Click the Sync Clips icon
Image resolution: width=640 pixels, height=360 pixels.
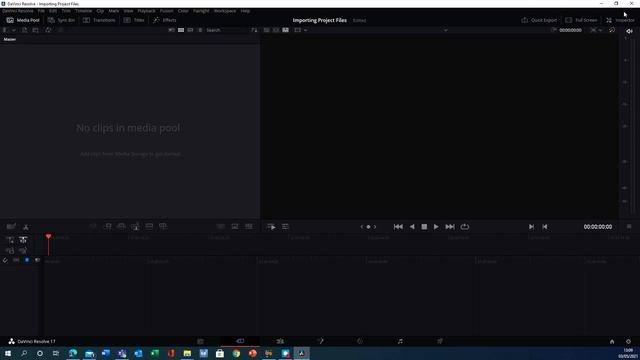click(x=48, y=30)
